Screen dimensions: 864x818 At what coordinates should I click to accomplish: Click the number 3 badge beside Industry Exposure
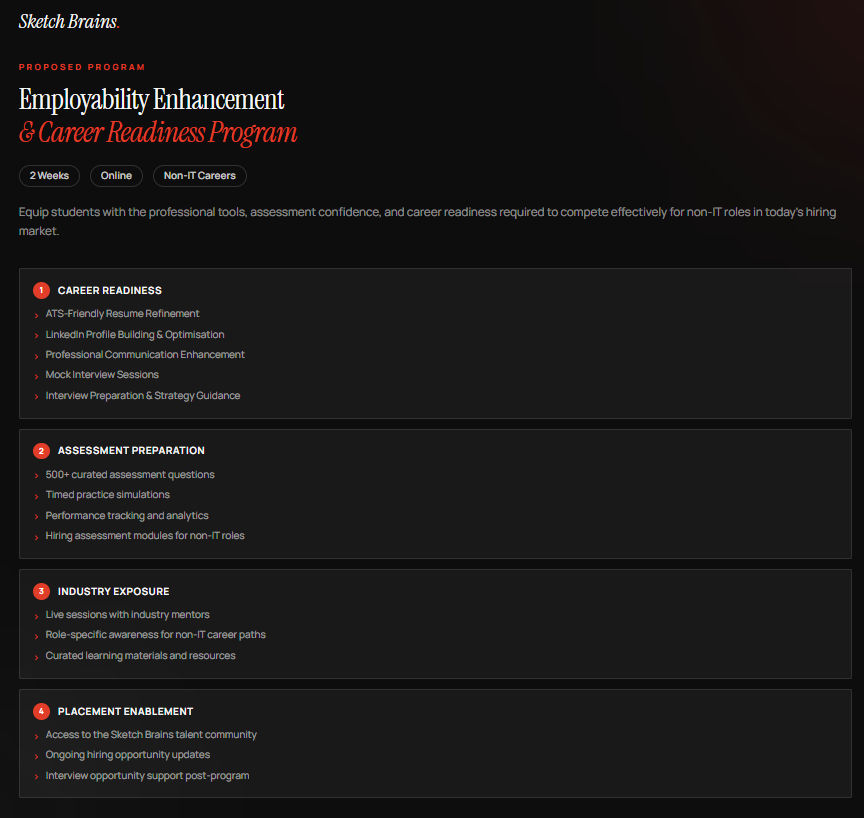click(41, 591)
